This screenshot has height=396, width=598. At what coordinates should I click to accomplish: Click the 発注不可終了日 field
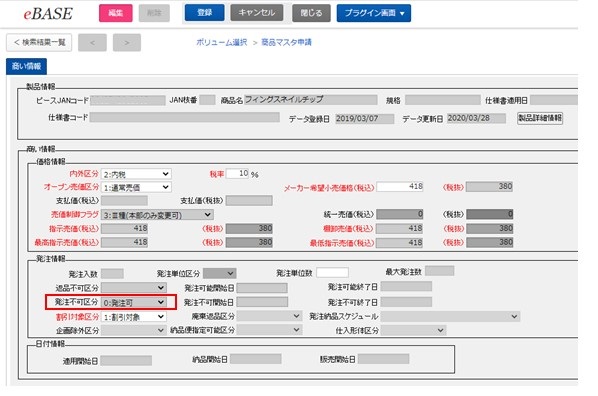click(406, 302)
